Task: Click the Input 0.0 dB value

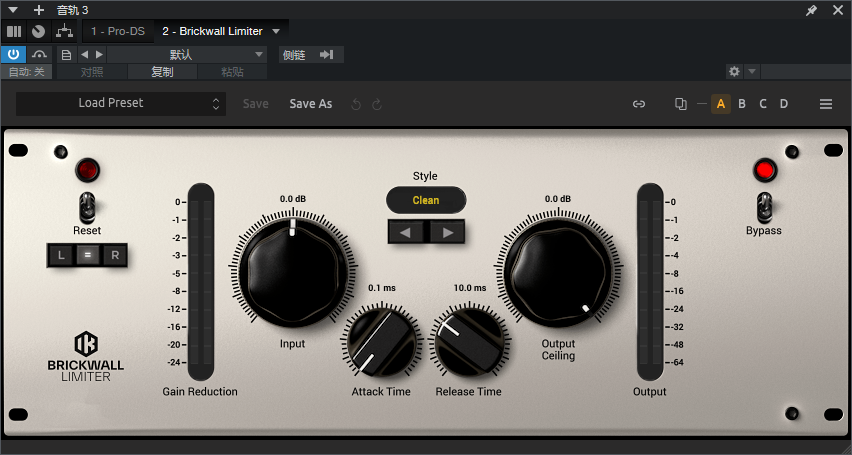Action: pos(293,199)
